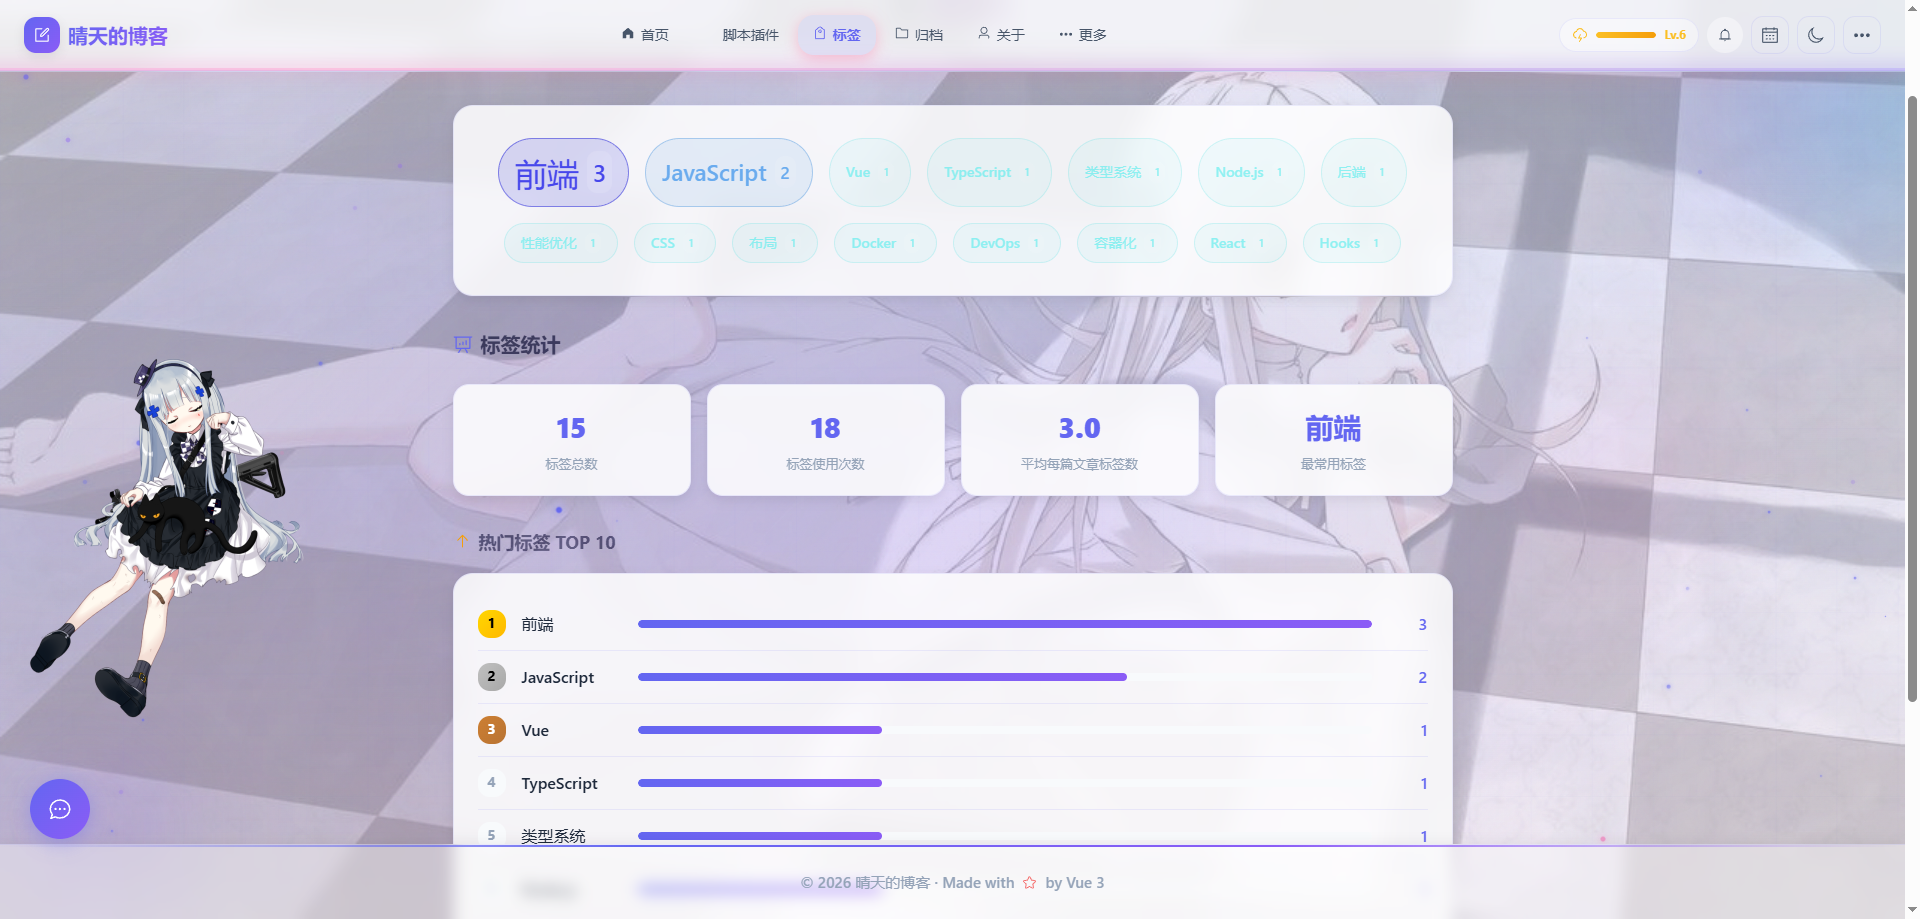Viewport: 1920px width, 919px height.
Task: Click the Vue ranking progress bar
Action: click(1005, 730)
